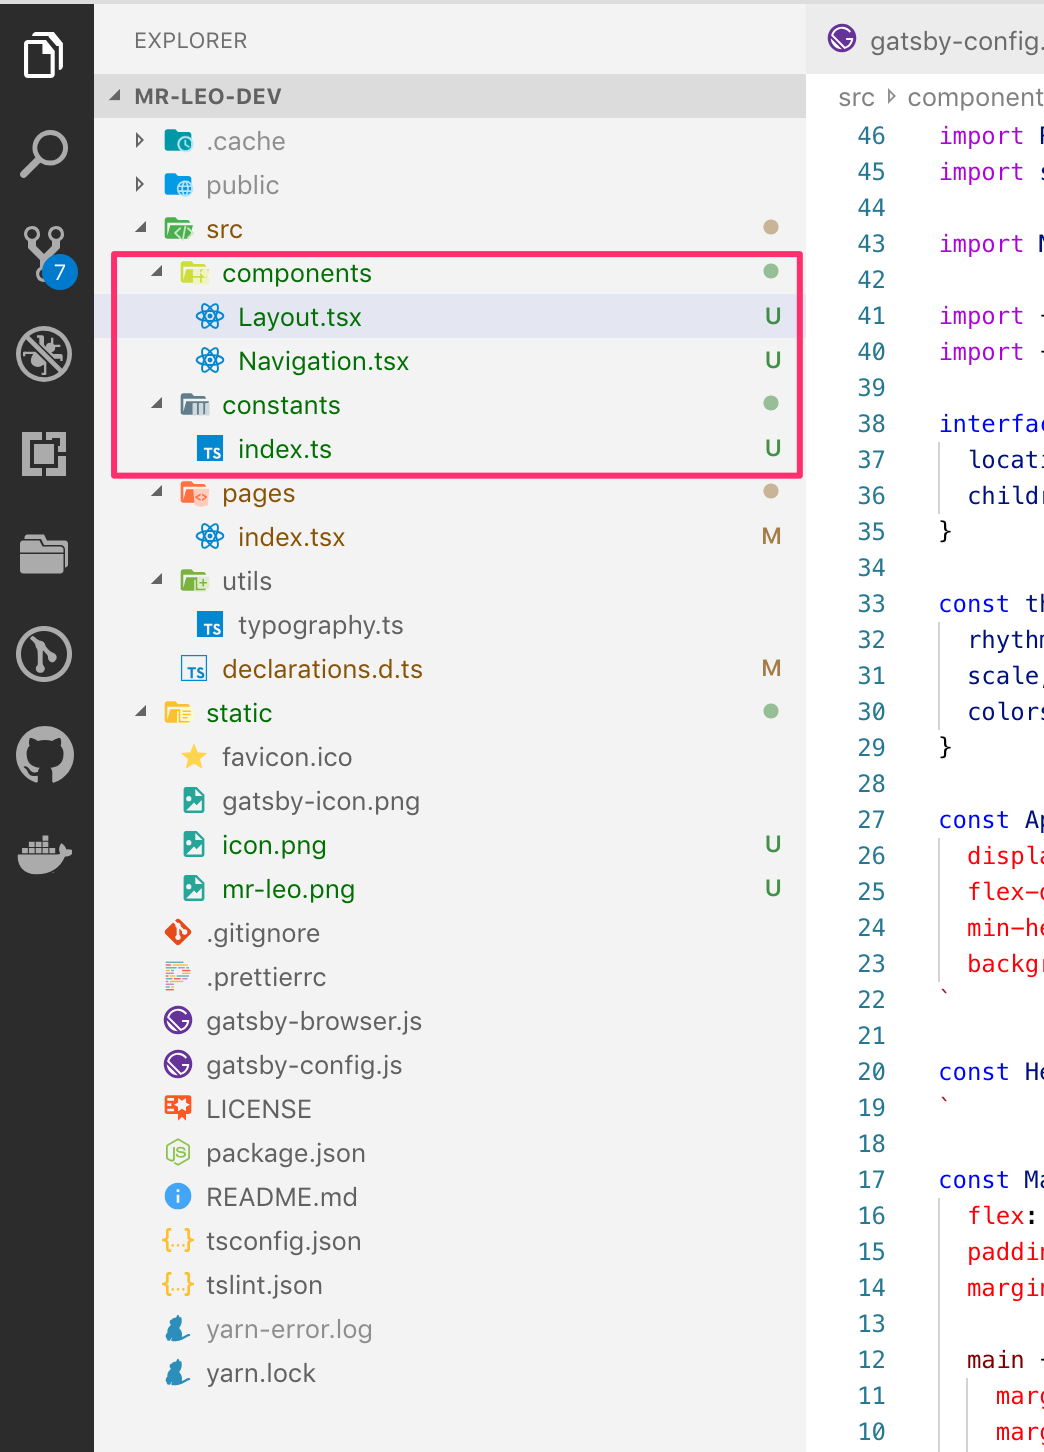Open Source Control view with badge 7
Screen dimensions: 1044x1452
(x=48, y=256)
